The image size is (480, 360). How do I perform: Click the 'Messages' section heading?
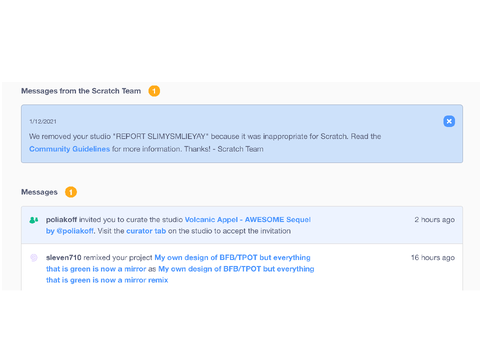tap(39, 192)
